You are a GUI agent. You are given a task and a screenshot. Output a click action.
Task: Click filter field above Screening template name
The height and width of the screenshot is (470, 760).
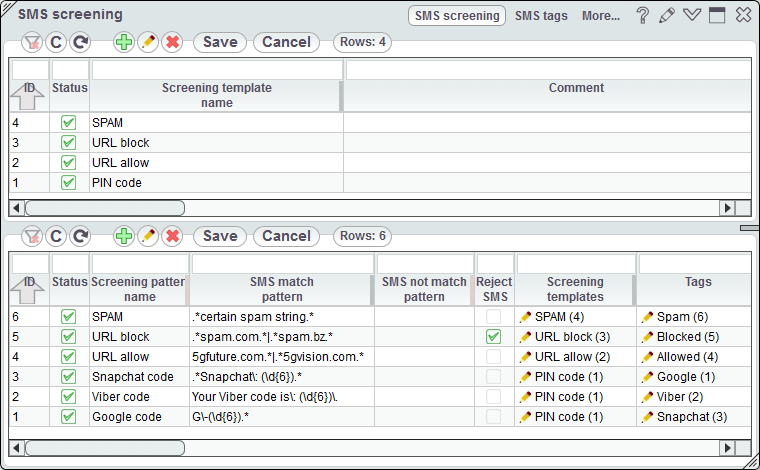(217, 70)
